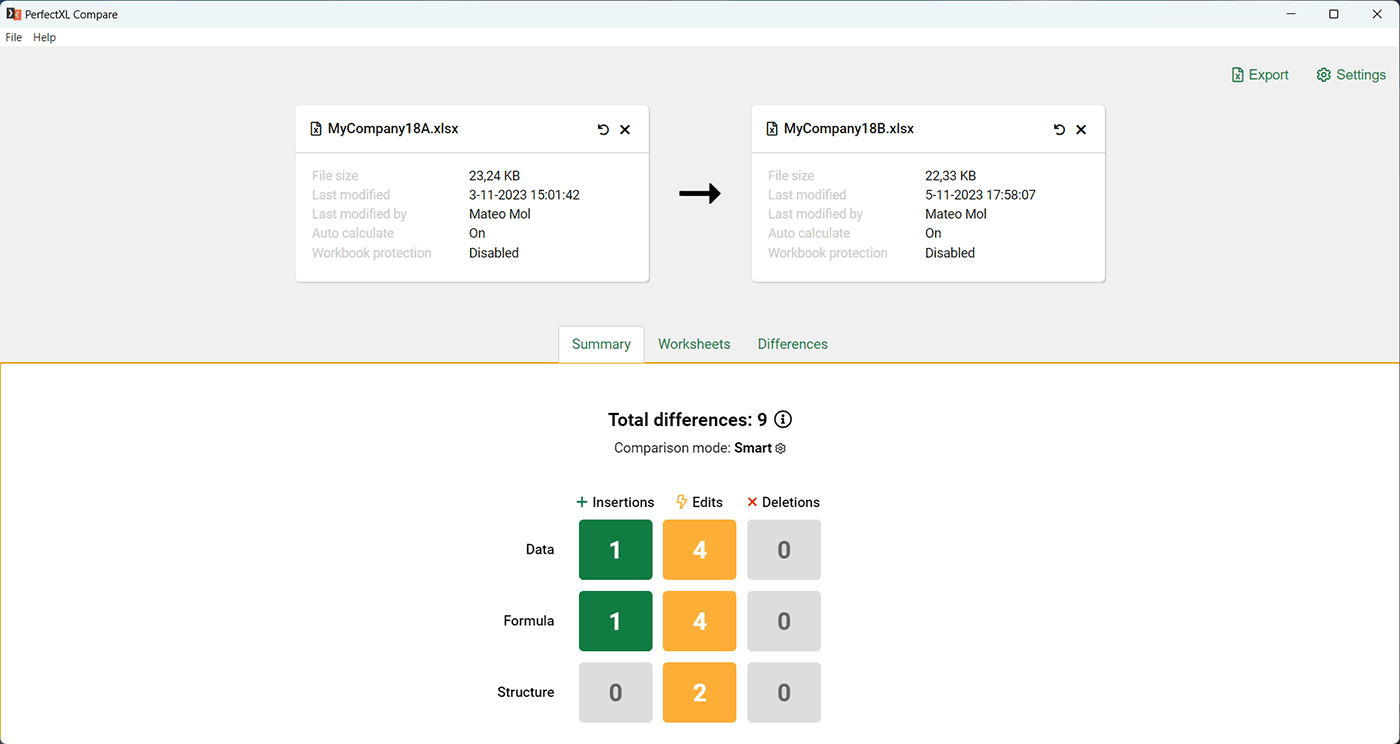This screenshot has width=1400, height=744.
Task: Click the orange Structure edits tile
Action: coord(699,692)
